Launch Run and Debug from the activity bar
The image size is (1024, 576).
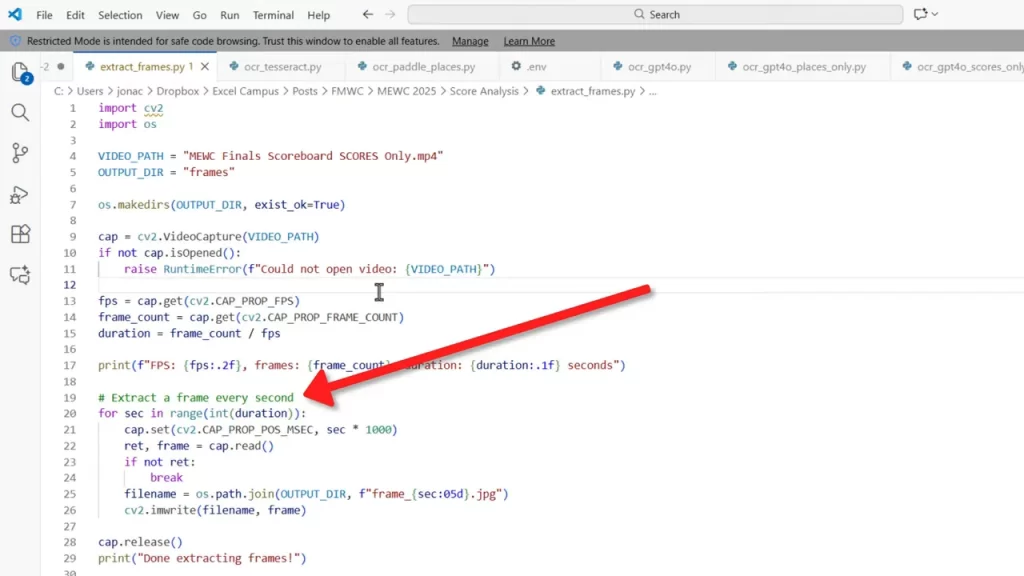(x=21, y=193)
